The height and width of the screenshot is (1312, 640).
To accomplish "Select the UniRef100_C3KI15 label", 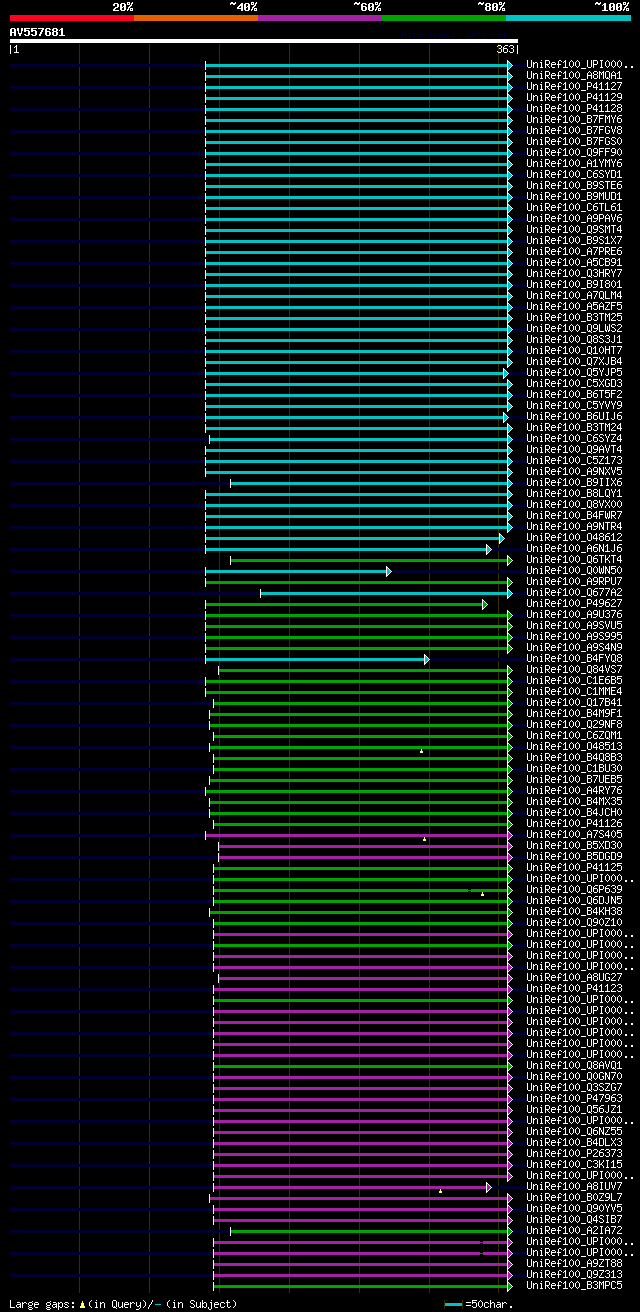I will click(x=574, y=1165).
